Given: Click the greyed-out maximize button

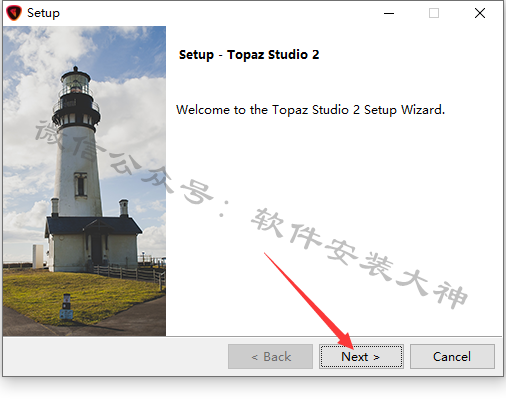Looking at the screenshot, I should [434, 13].
